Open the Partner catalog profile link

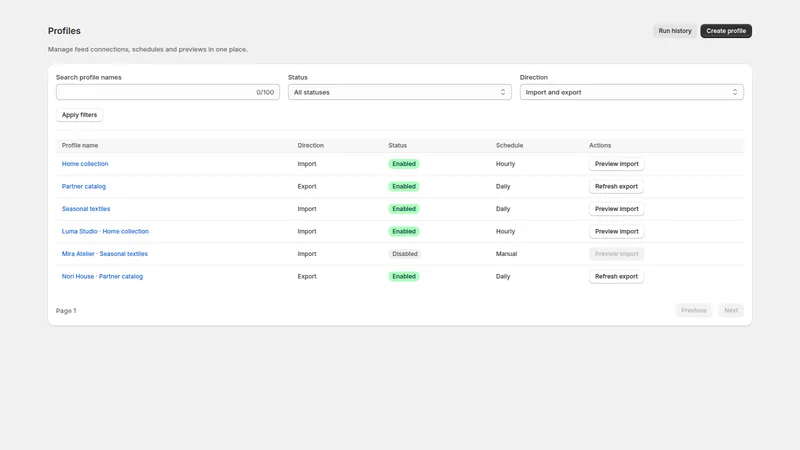[84, 186]
